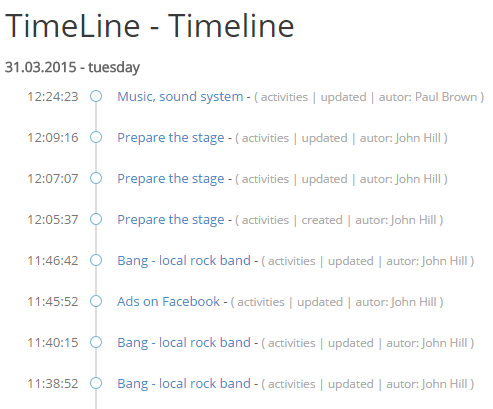Click the timeline circle marker at 12:05:37

(96, 219)
